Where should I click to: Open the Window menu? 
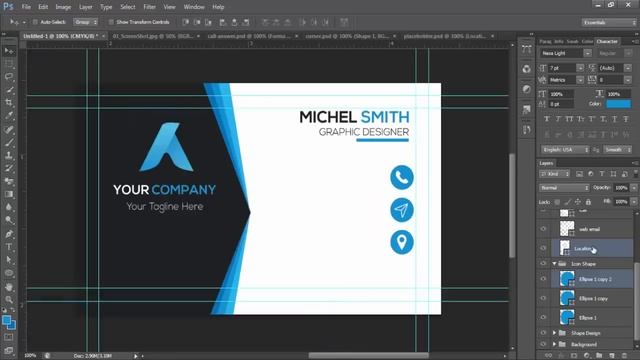click(x=194, y=7)
